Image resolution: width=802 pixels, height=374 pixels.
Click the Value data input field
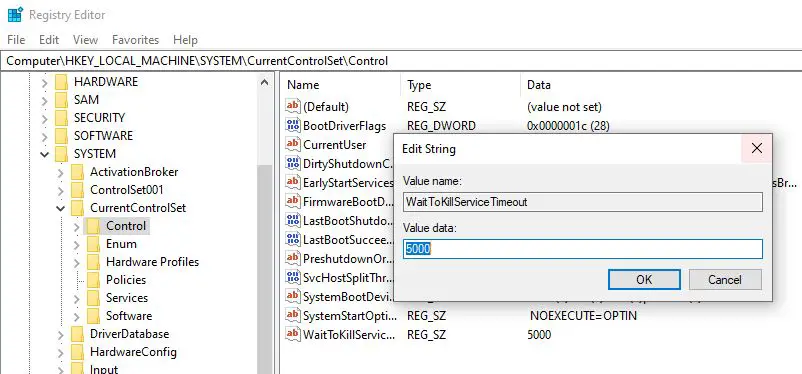coord(583,249)
